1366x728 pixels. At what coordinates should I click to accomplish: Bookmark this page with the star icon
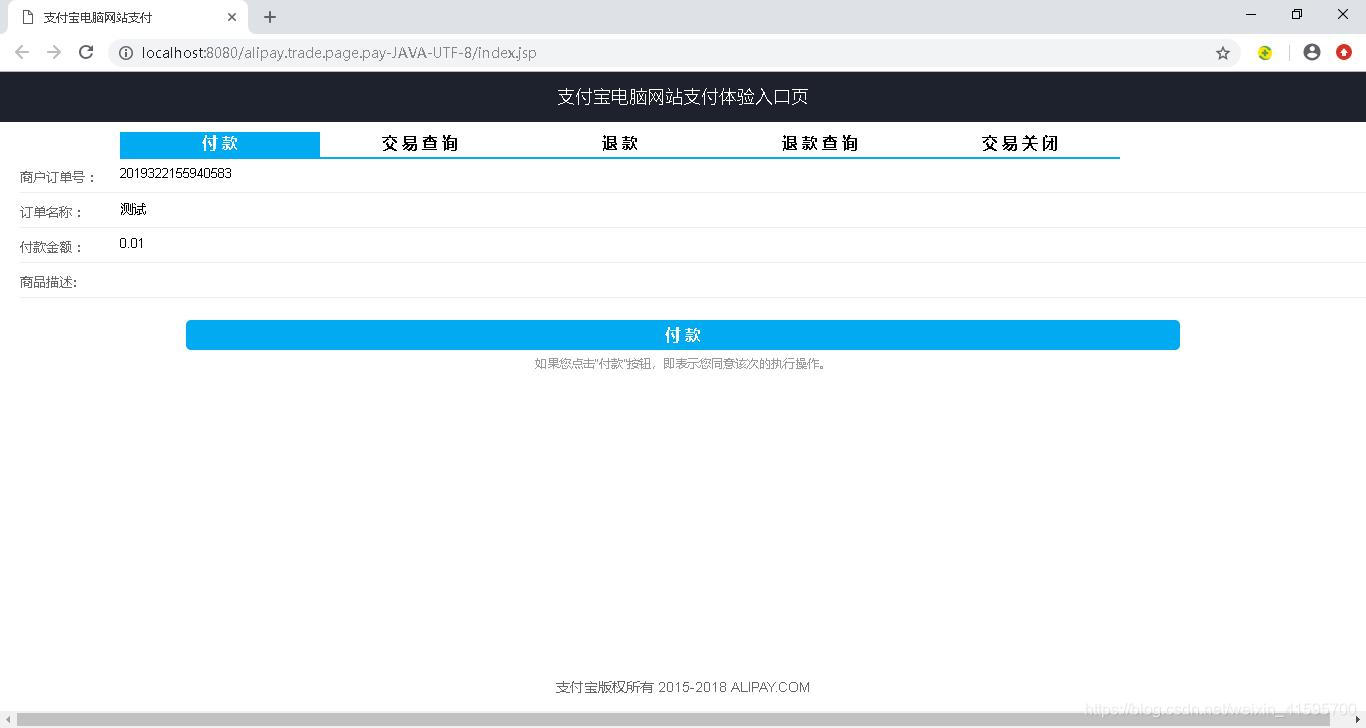tap(1222, 53)
